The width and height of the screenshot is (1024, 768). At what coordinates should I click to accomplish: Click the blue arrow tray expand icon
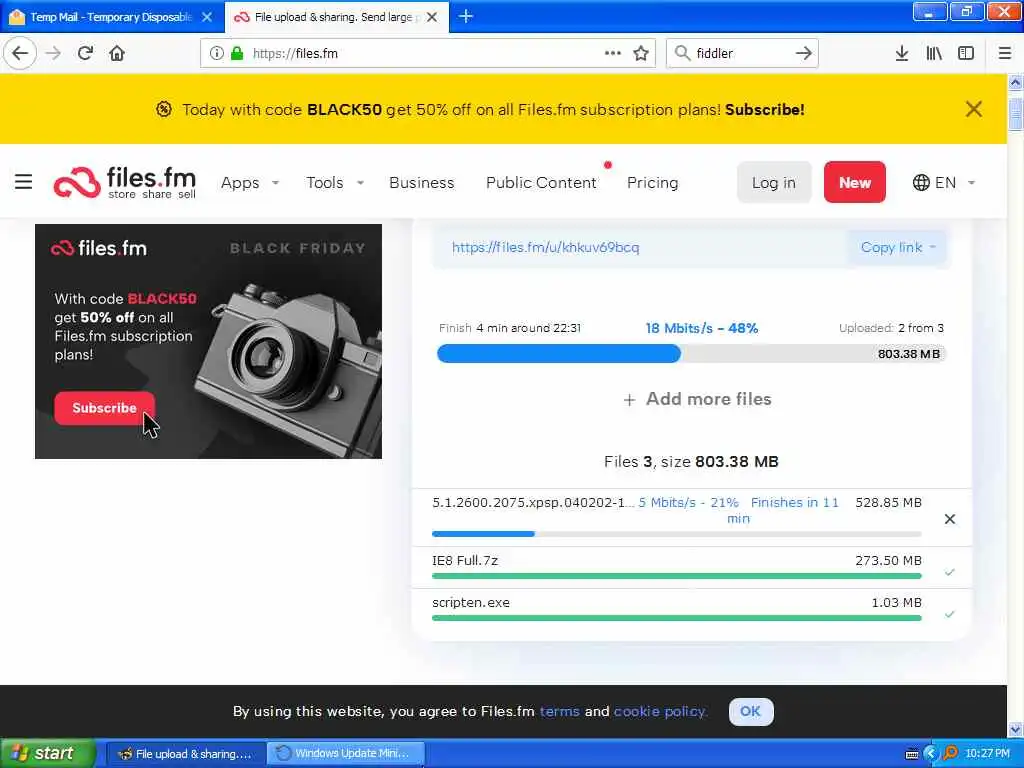tap(931, 754)
